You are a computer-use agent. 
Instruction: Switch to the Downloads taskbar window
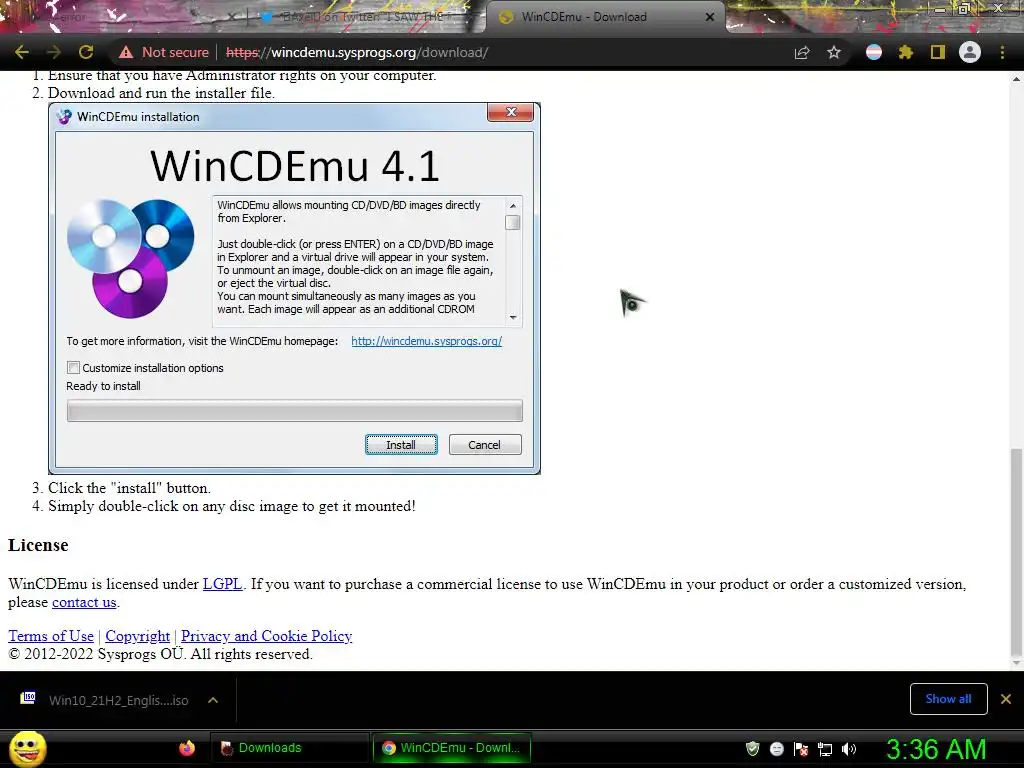pyautogui.click(x=289, y=748)
